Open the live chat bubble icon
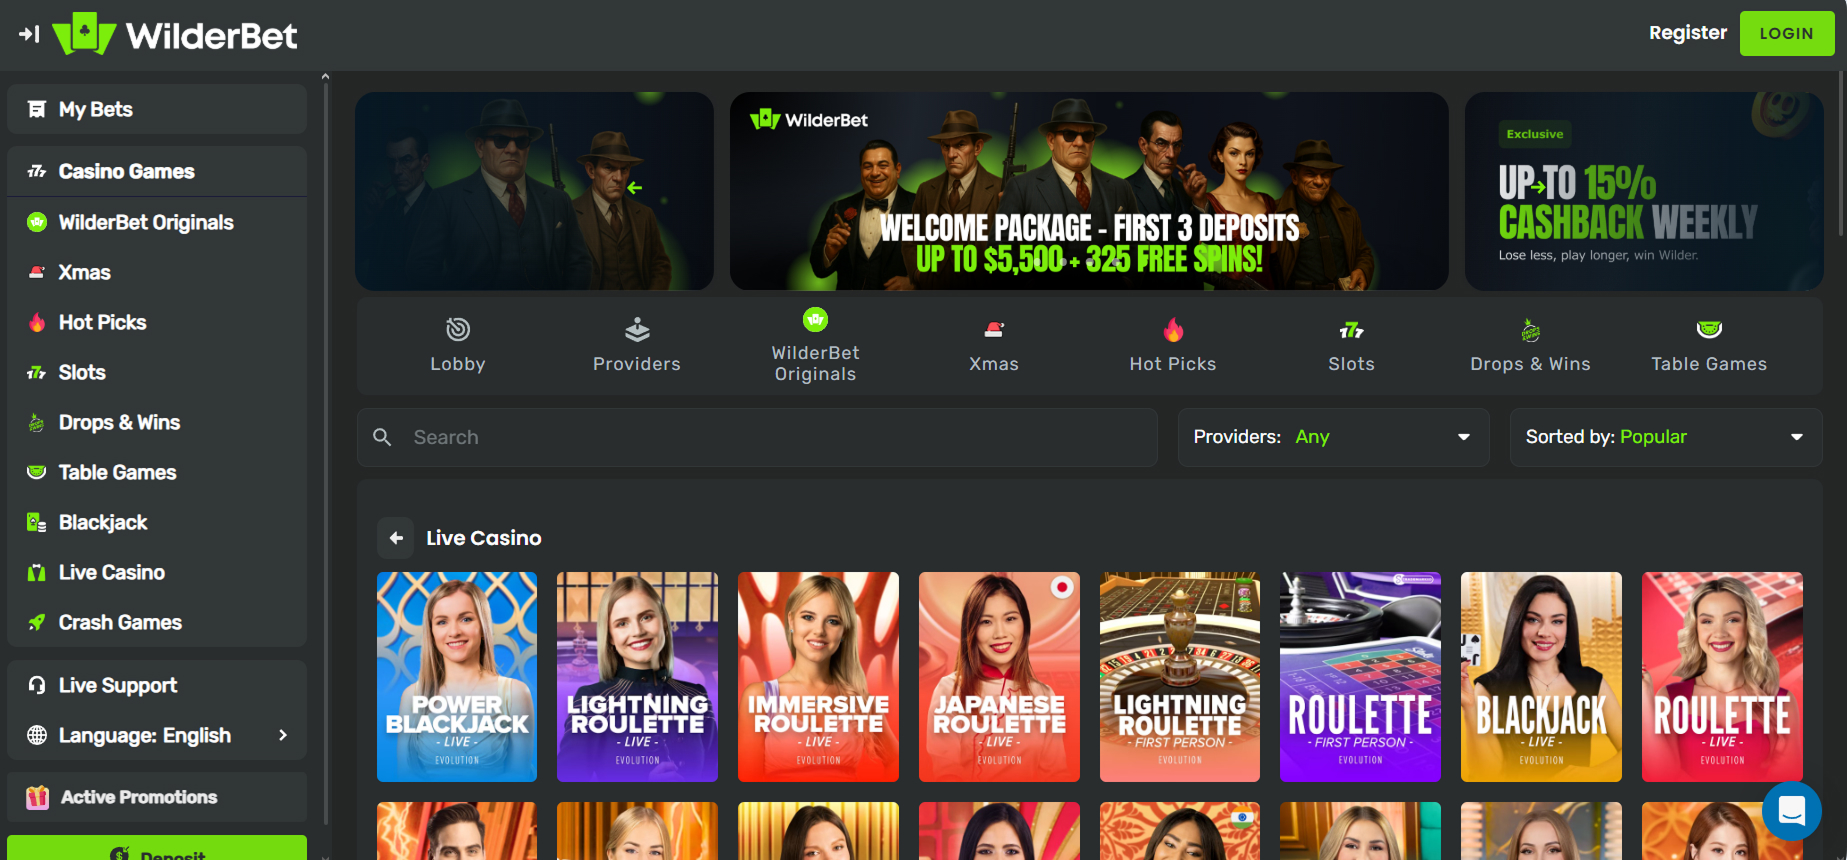The height and width of the screenshot is (860, 1847). tap(1791, 811)
